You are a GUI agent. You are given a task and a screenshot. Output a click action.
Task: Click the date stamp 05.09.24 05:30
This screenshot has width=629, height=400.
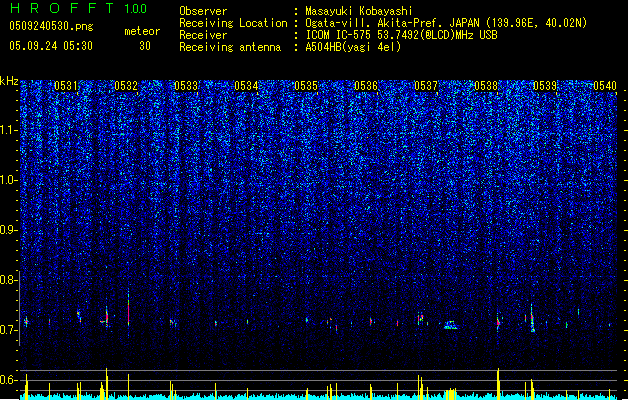(51, 46)
